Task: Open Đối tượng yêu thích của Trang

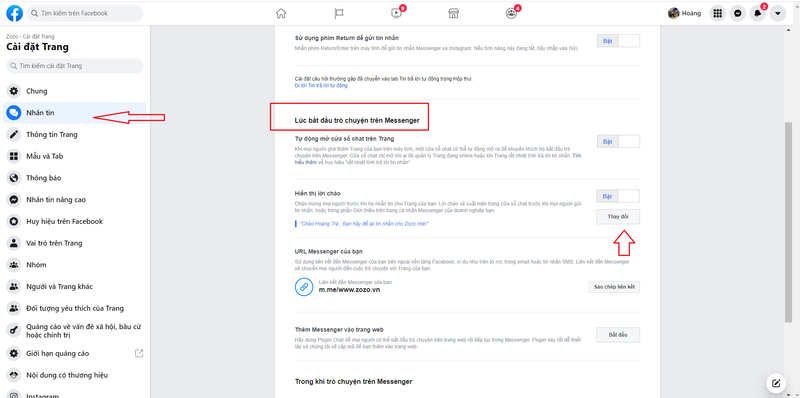Action: [x=74, y=308]
